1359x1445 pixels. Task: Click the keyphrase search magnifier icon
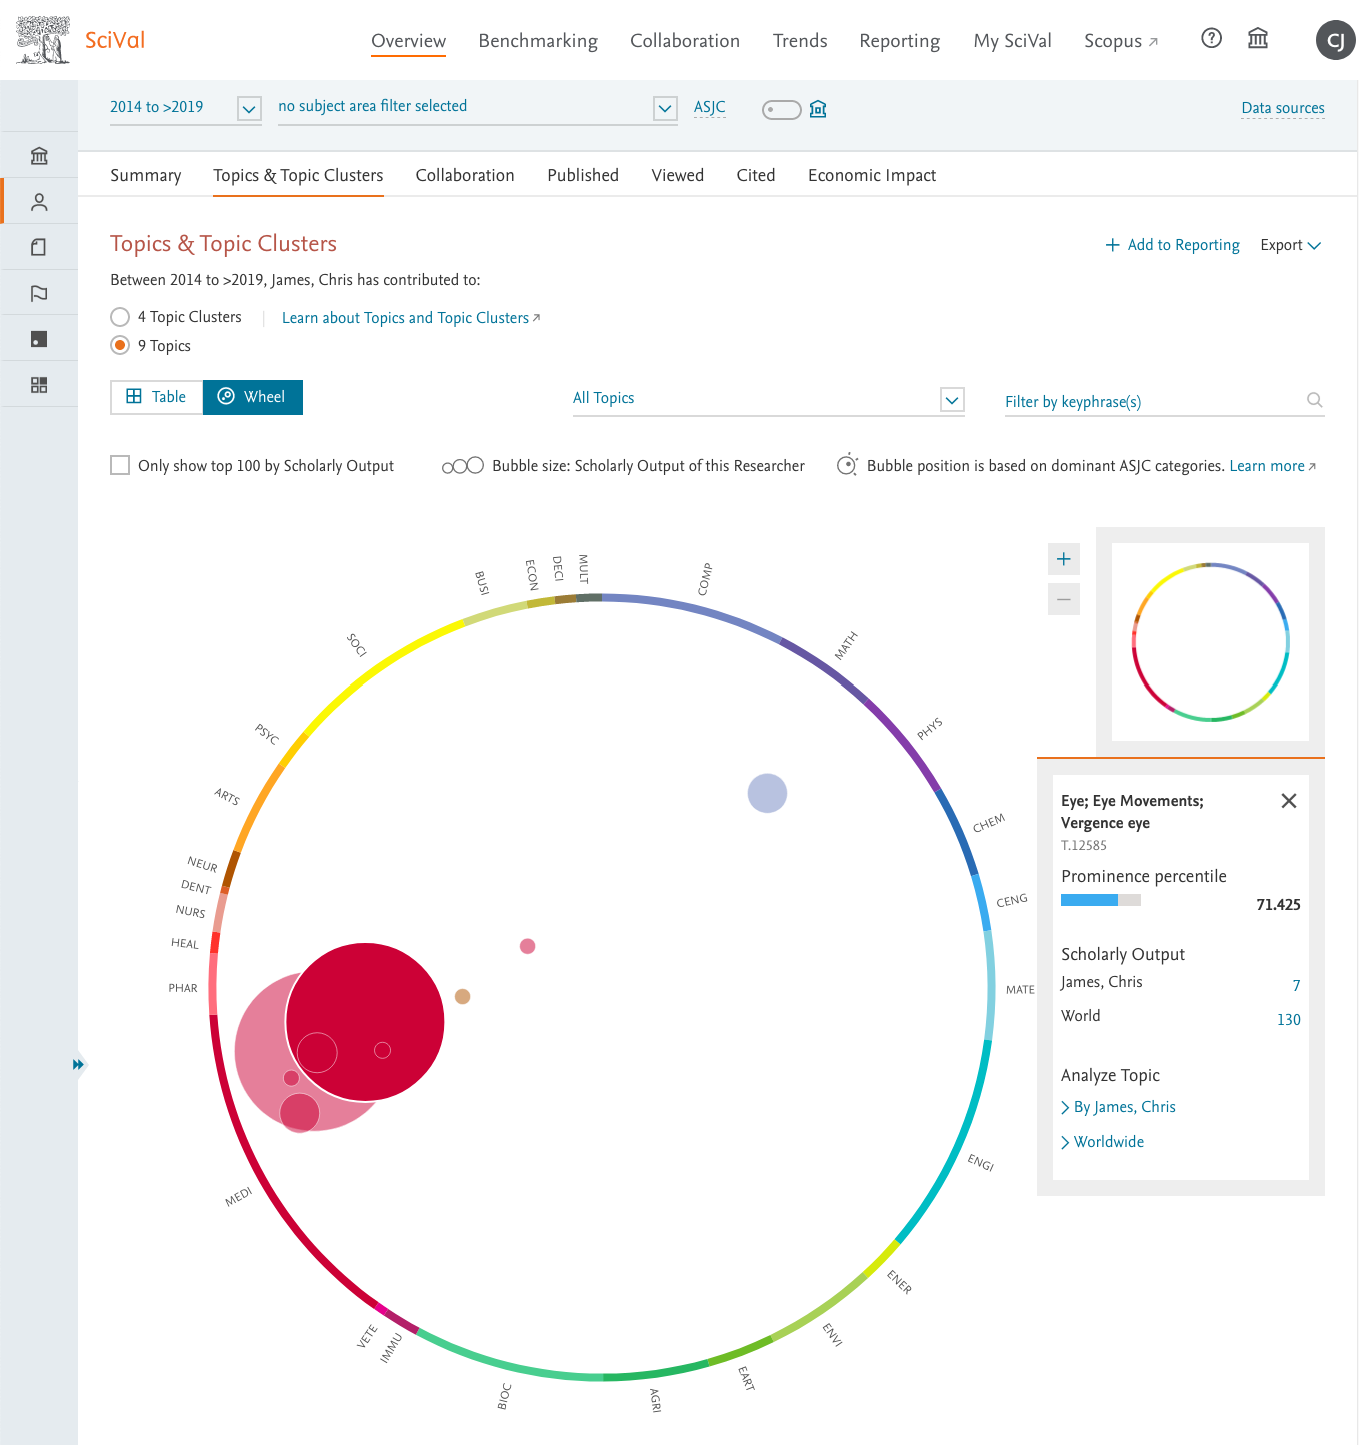click(x=1314, y=400)
